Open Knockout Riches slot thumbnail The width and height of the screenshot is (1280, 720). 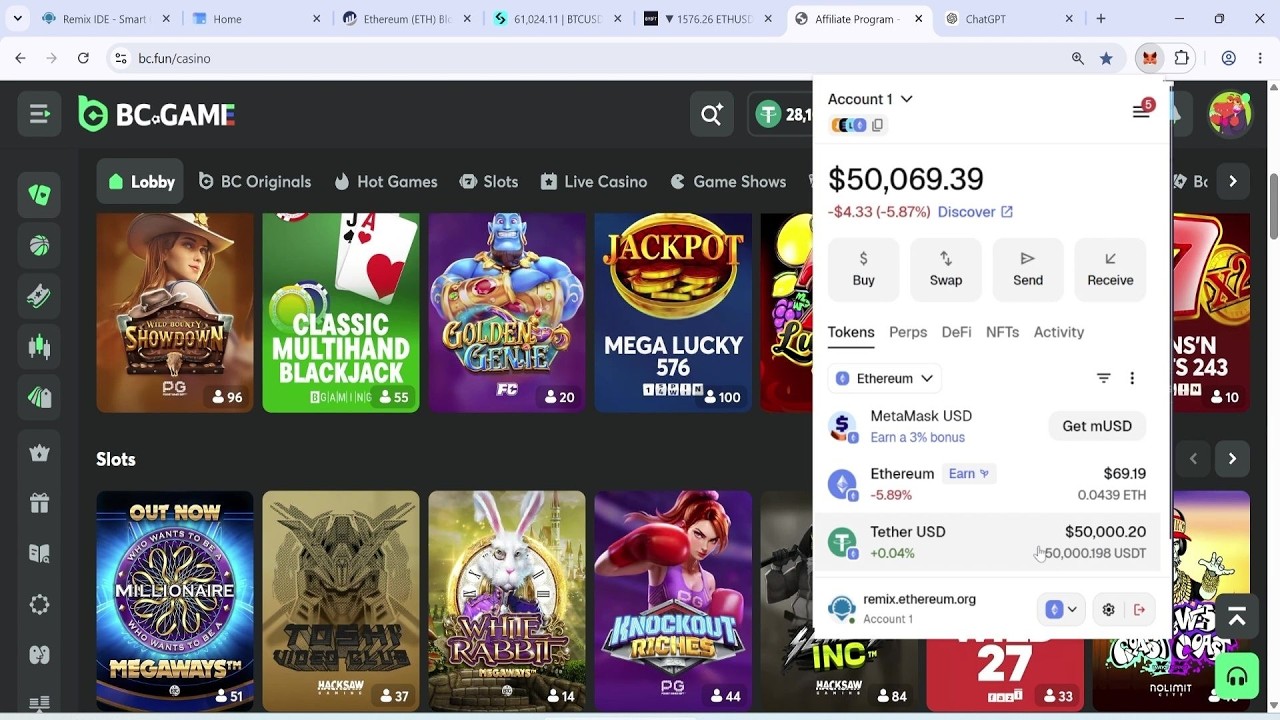673,600
